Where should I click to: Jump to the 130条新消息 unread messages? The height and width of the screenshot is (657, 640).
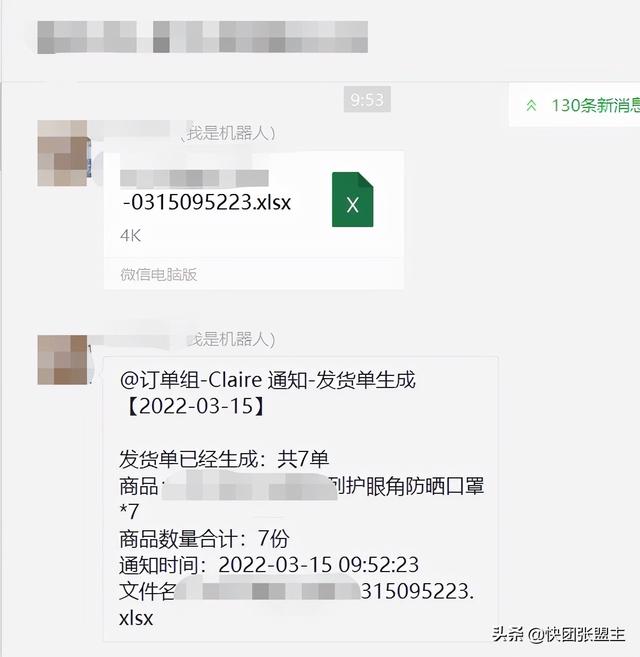595,105
